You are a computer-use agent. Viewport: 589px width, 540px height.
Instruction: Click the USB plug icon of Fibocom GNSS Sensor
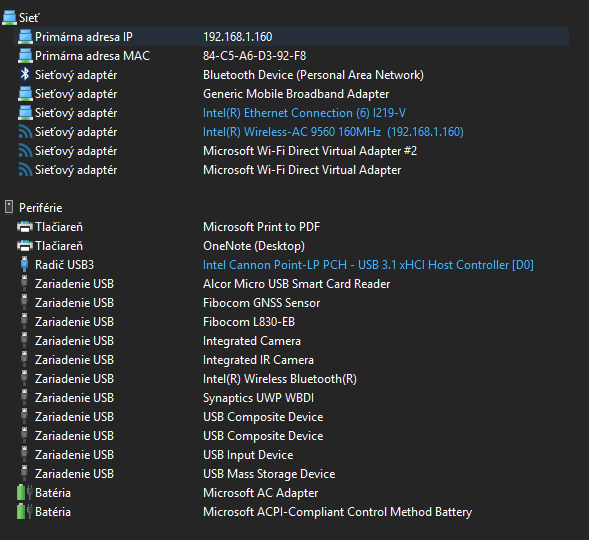tap(24, 303)
